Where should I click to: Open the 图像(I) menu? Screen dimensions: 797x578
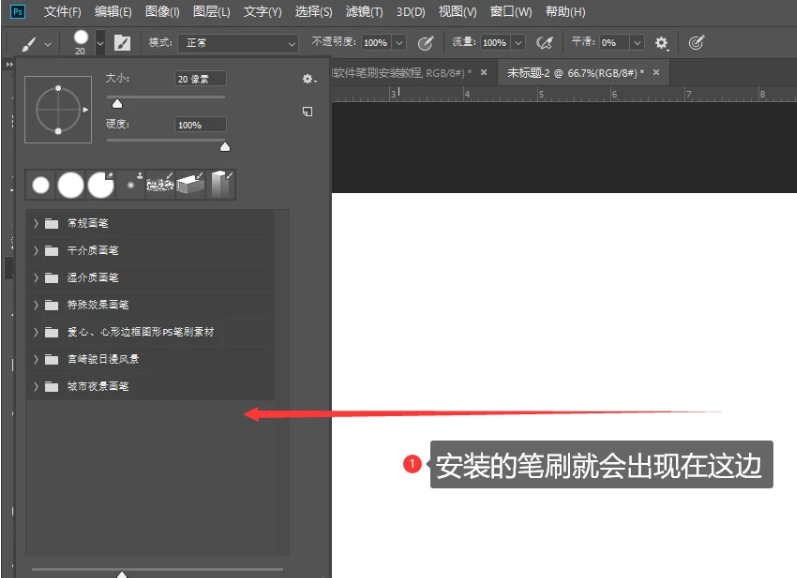(162, 12)
